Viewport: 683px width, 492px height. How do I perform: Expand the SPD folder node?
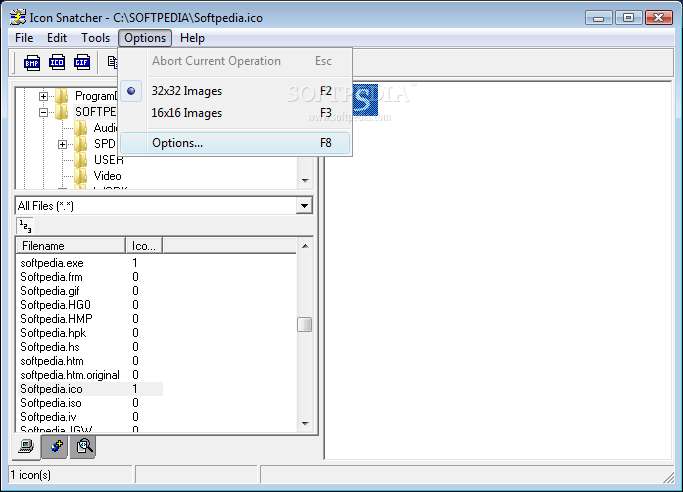pos(62,144)
